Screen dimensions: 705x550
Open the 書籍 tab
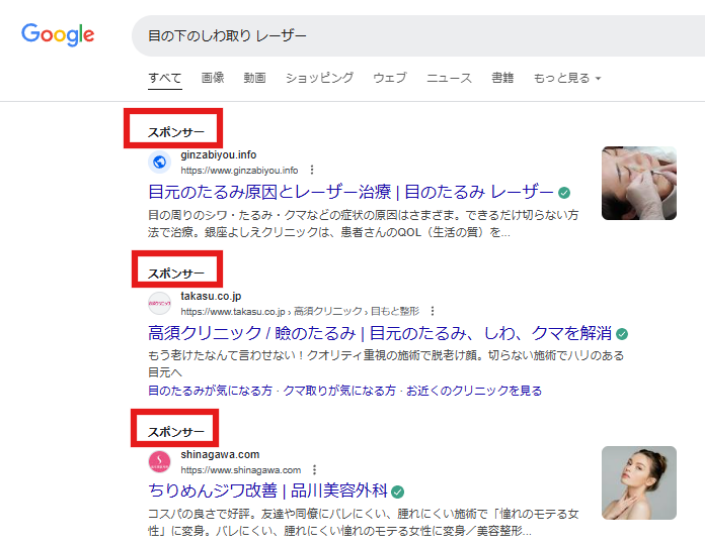point(503,78)
